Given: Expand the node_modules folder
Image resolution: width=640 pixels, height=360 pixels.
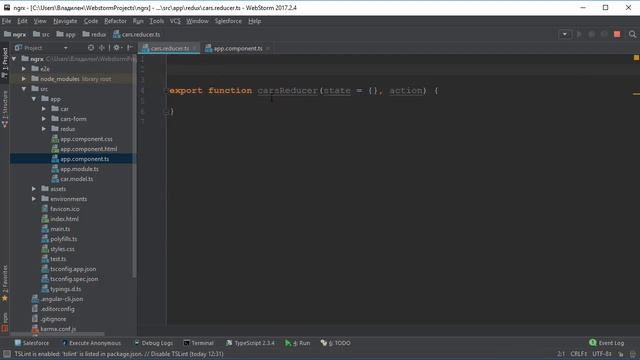Looking at the screenshot, I should tap(24, 79).
